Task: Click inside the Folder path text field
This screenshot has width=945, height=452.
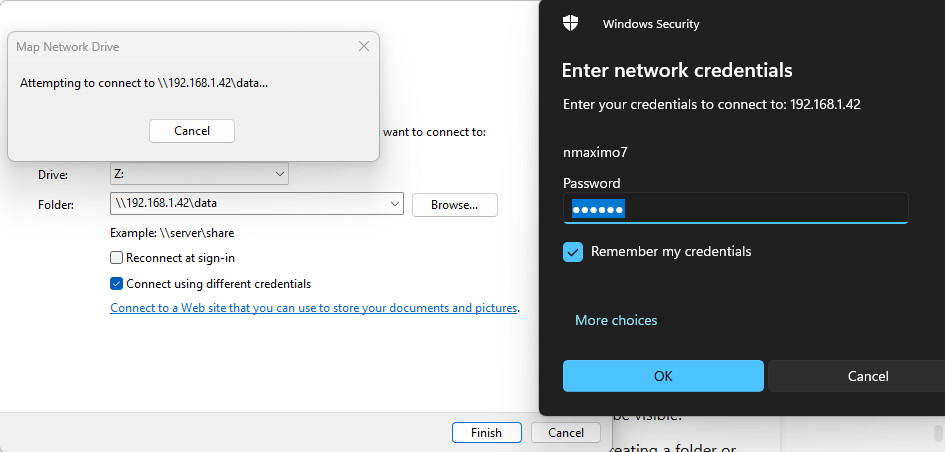Action: click(250, 204)
